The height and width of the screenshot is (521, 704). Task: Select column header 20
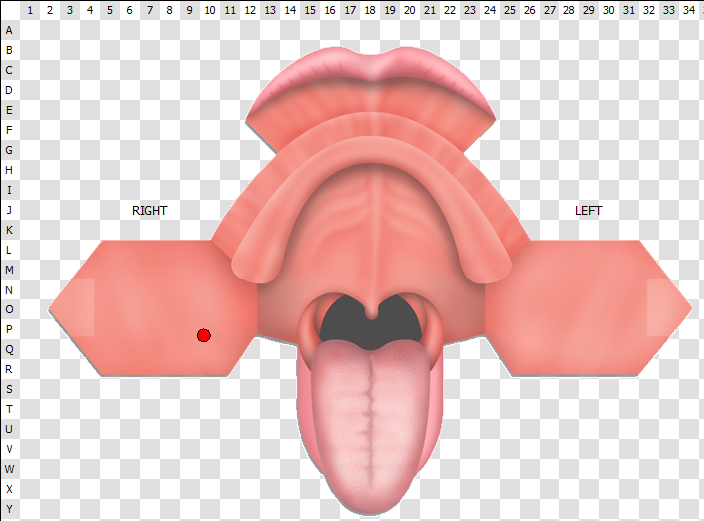point(409,10)
